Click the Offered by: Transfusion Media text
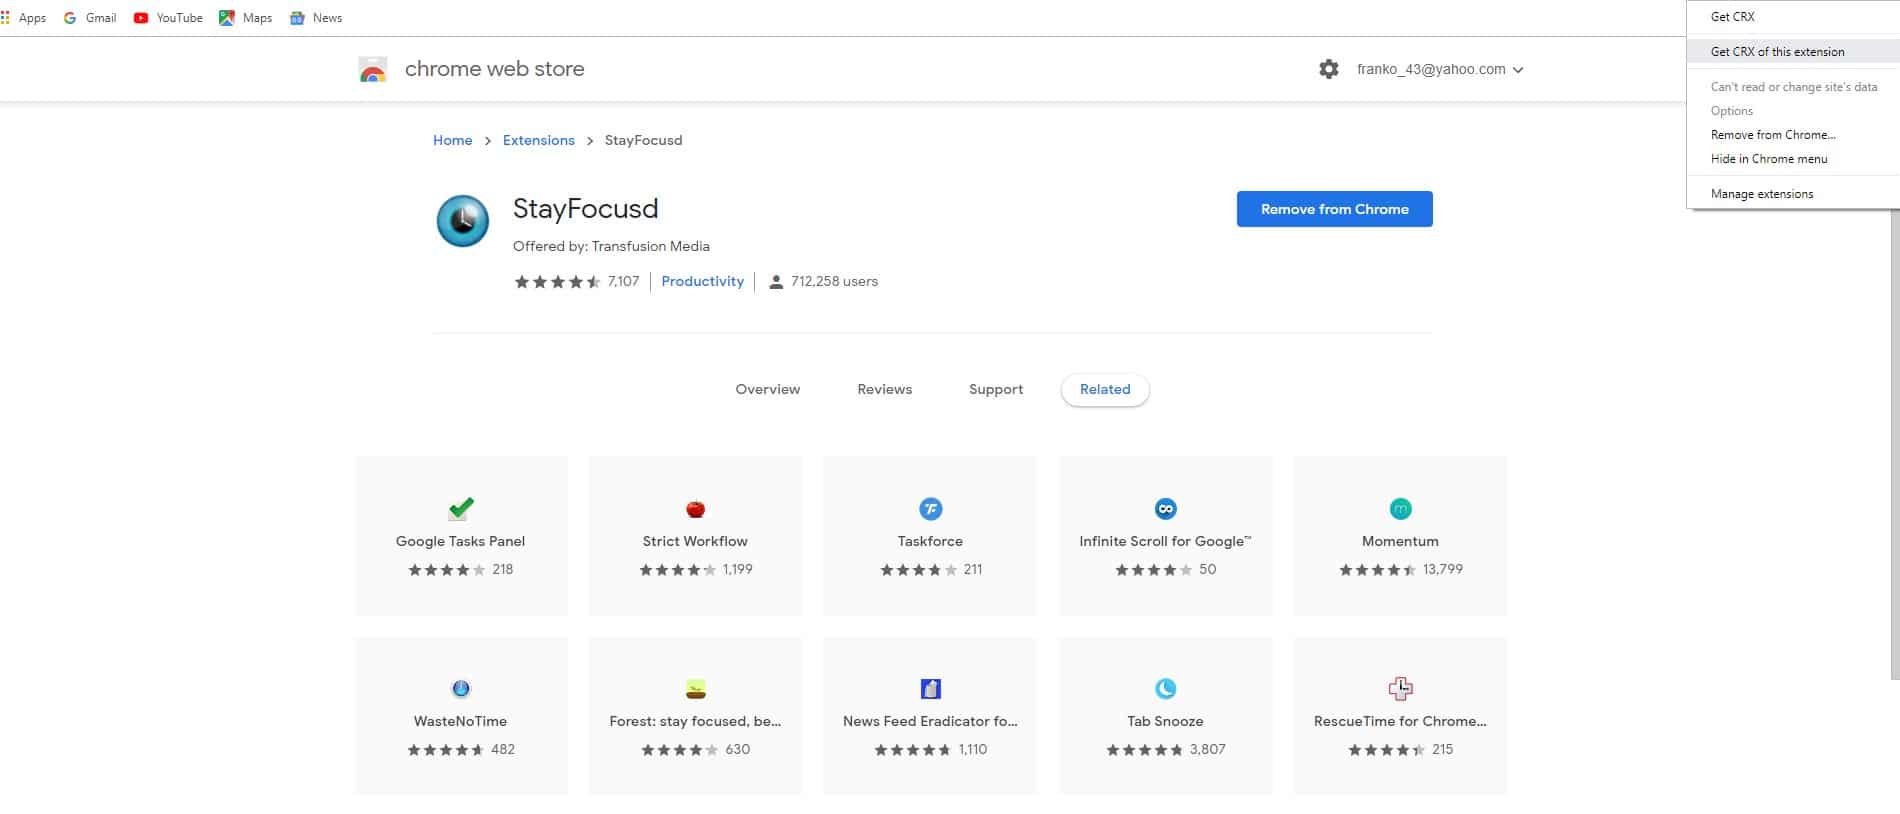Image resolution: width=1900 pixels, height=814 pixels. pos(612,246)
